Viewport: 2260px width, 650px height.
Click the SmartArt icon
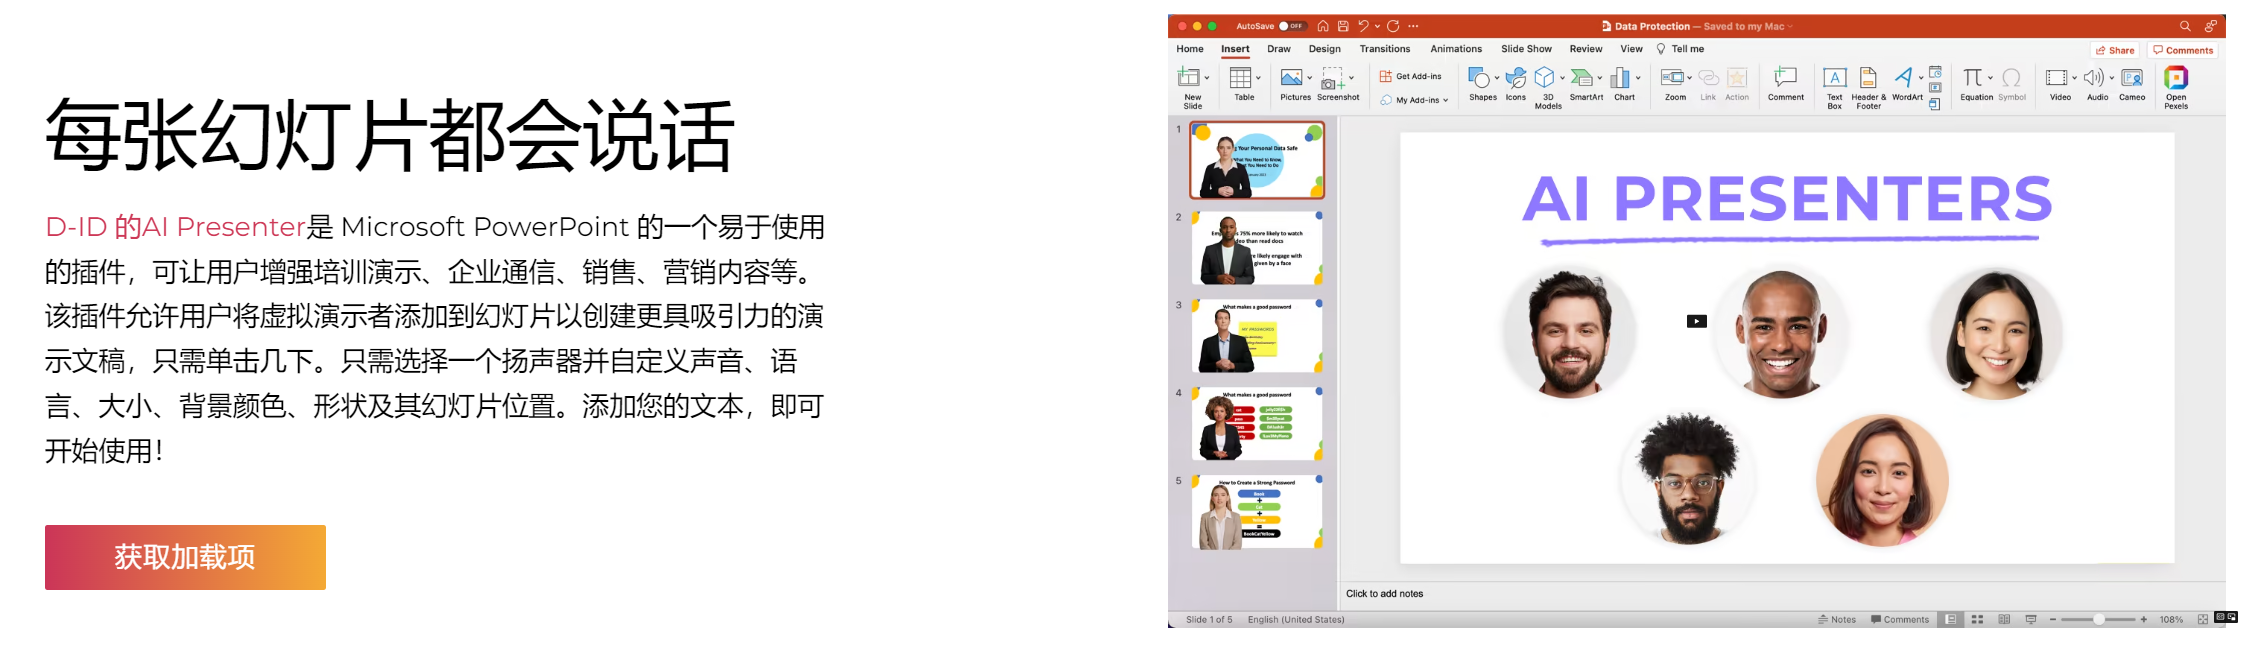pos(1582,79)
